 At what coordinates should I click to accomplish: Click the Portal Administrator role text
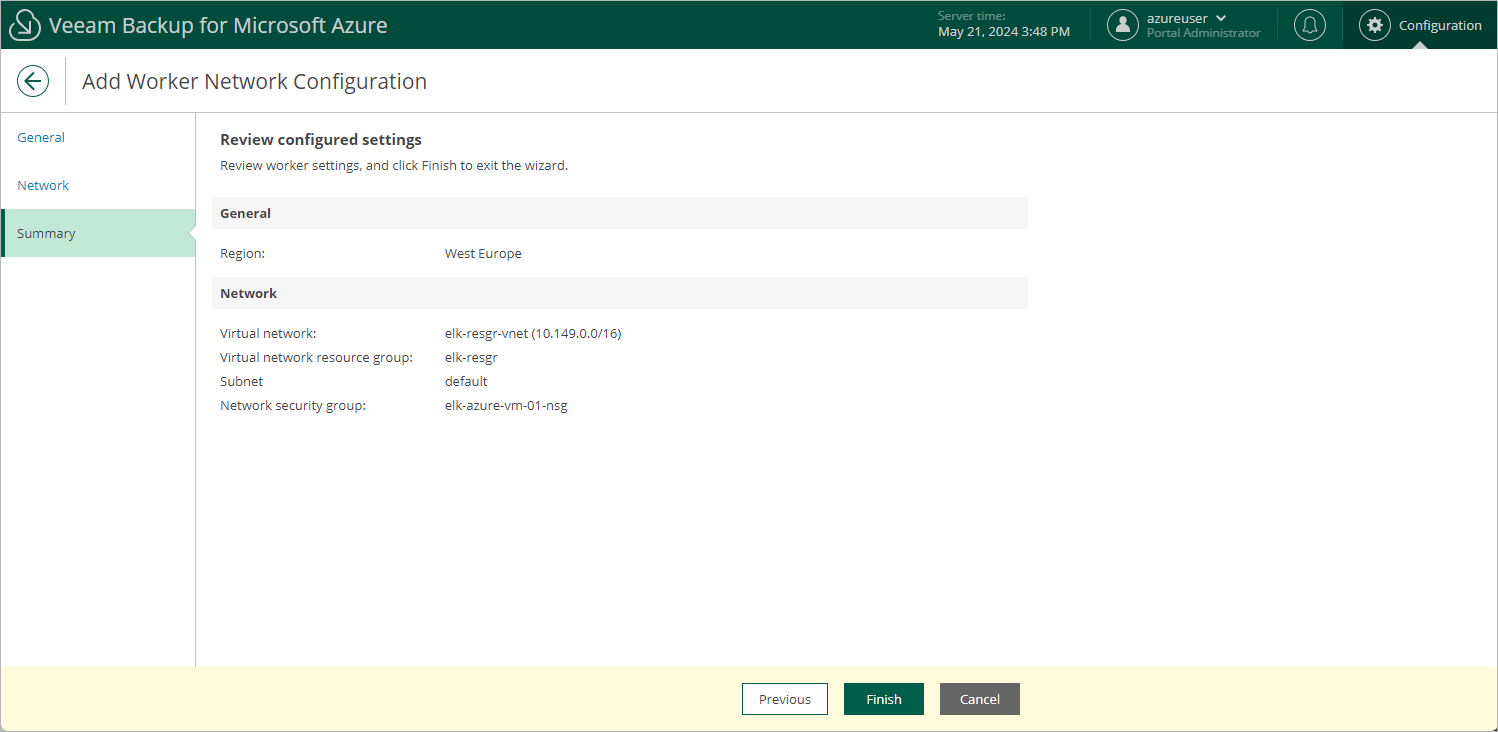tap(1204, 33)
